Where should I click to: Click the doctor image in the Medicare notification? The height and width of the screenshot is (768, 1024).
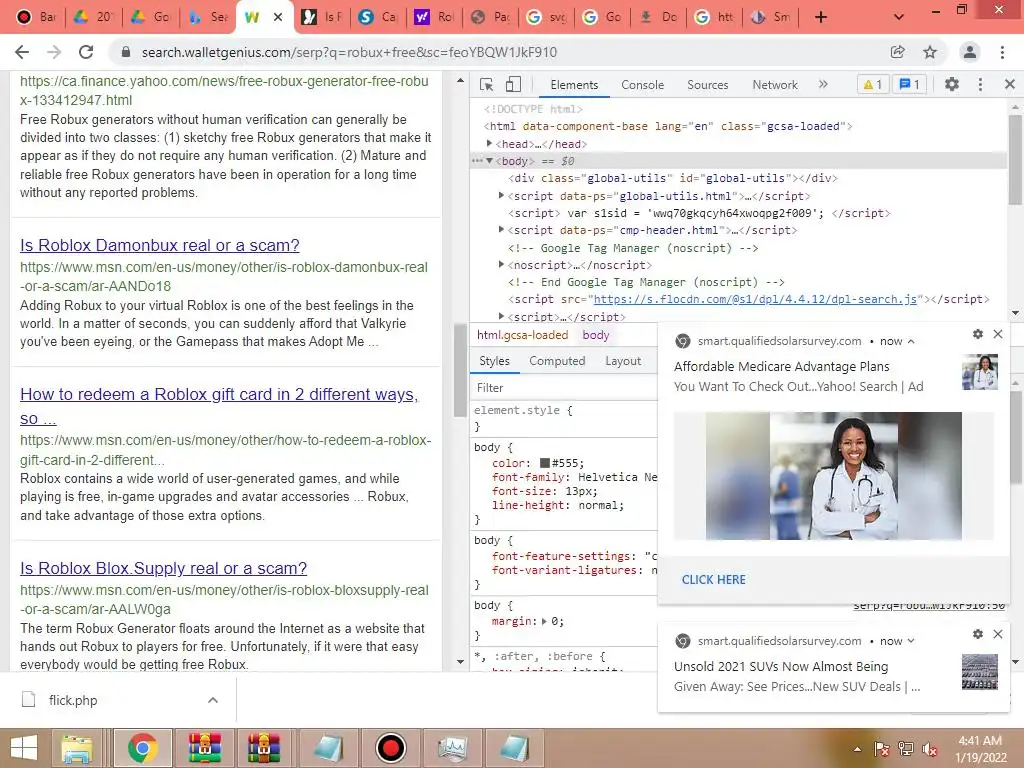833,476
